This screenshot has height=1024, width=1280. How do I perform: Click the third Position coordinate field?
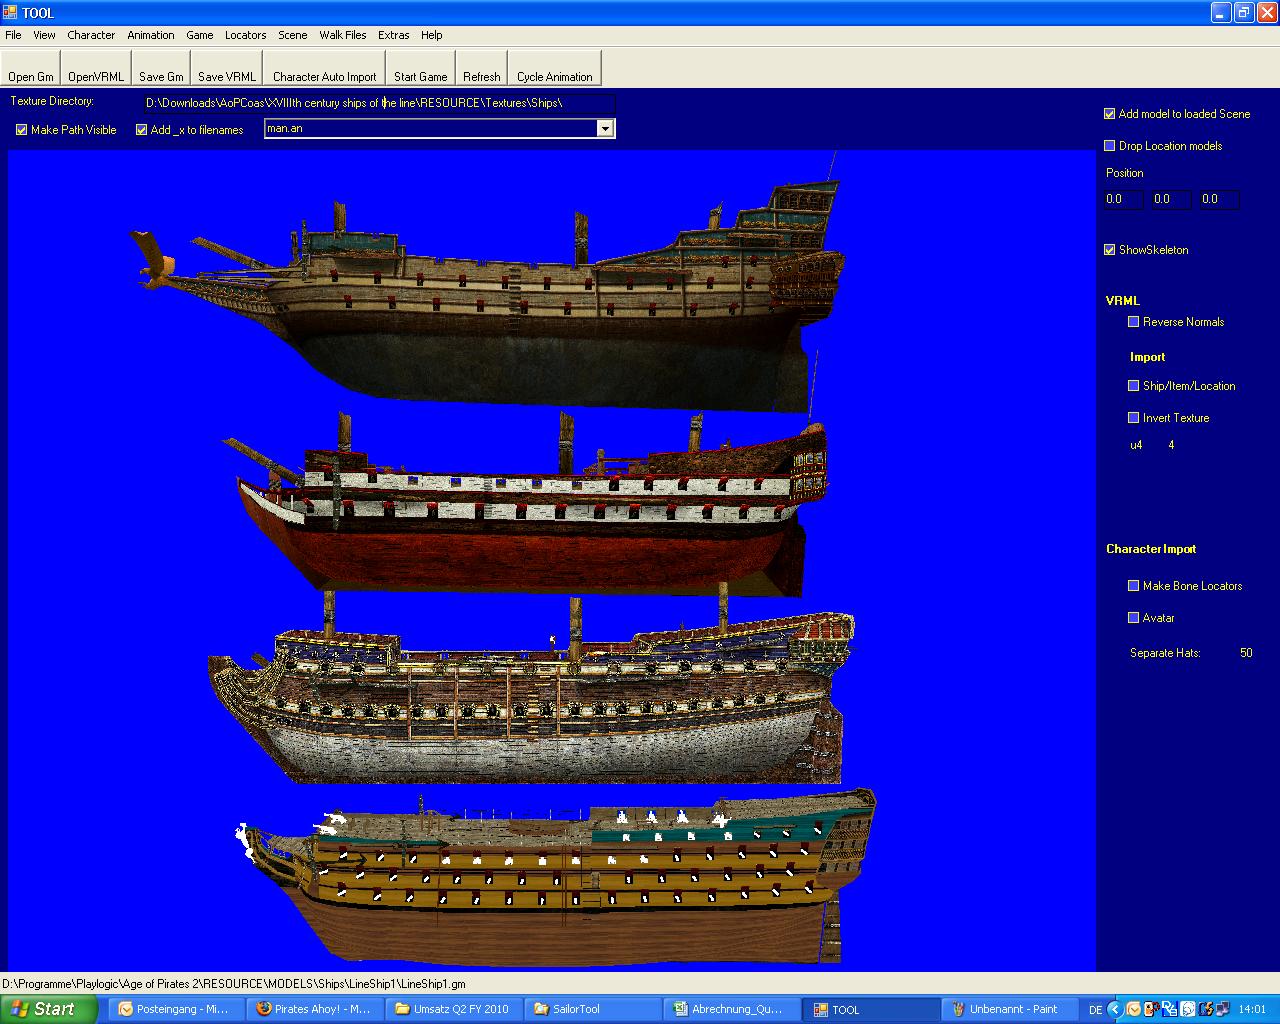click(x=1219, y=199)
